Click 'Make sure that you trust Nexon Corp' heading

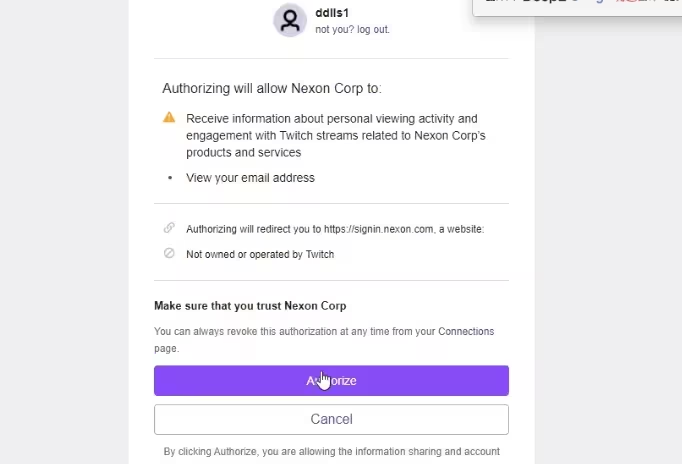[250, 306]
